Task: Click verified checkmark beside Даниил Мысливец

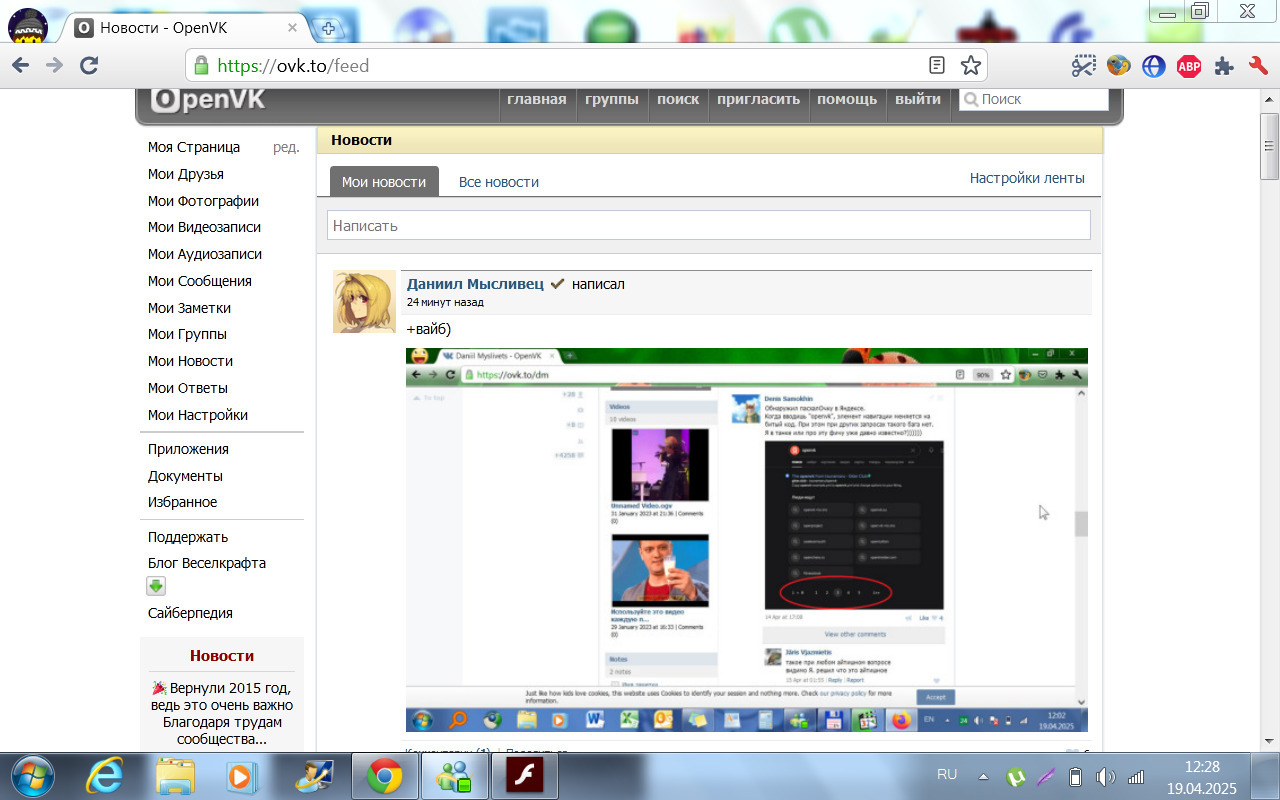Action: [x=557, y=284]
